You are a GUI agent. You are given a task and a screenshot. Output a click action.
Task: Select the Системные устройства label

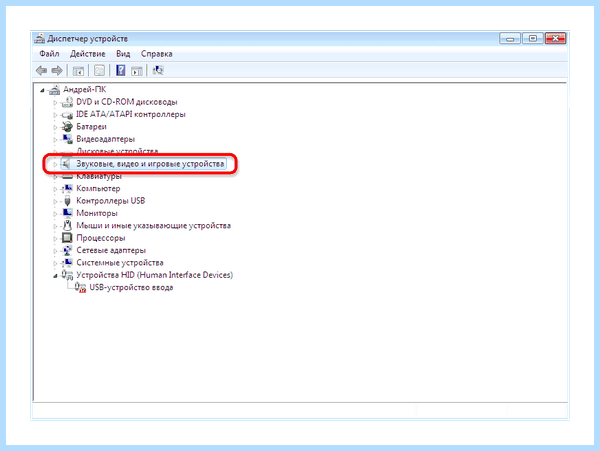120,263
